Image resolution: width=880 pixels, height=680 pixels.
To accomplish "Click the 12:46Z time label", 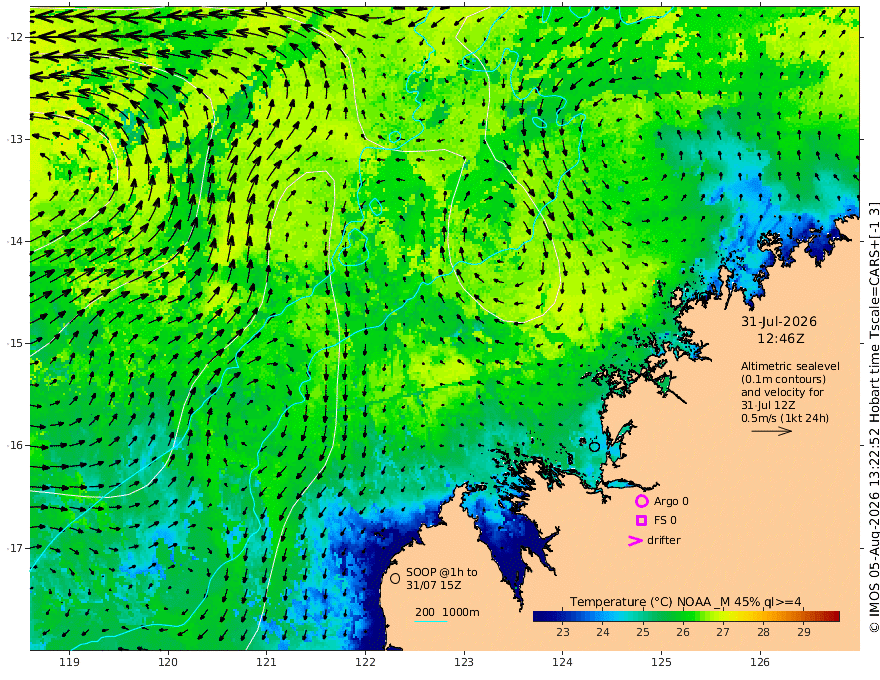I will [x=781, y=339].
